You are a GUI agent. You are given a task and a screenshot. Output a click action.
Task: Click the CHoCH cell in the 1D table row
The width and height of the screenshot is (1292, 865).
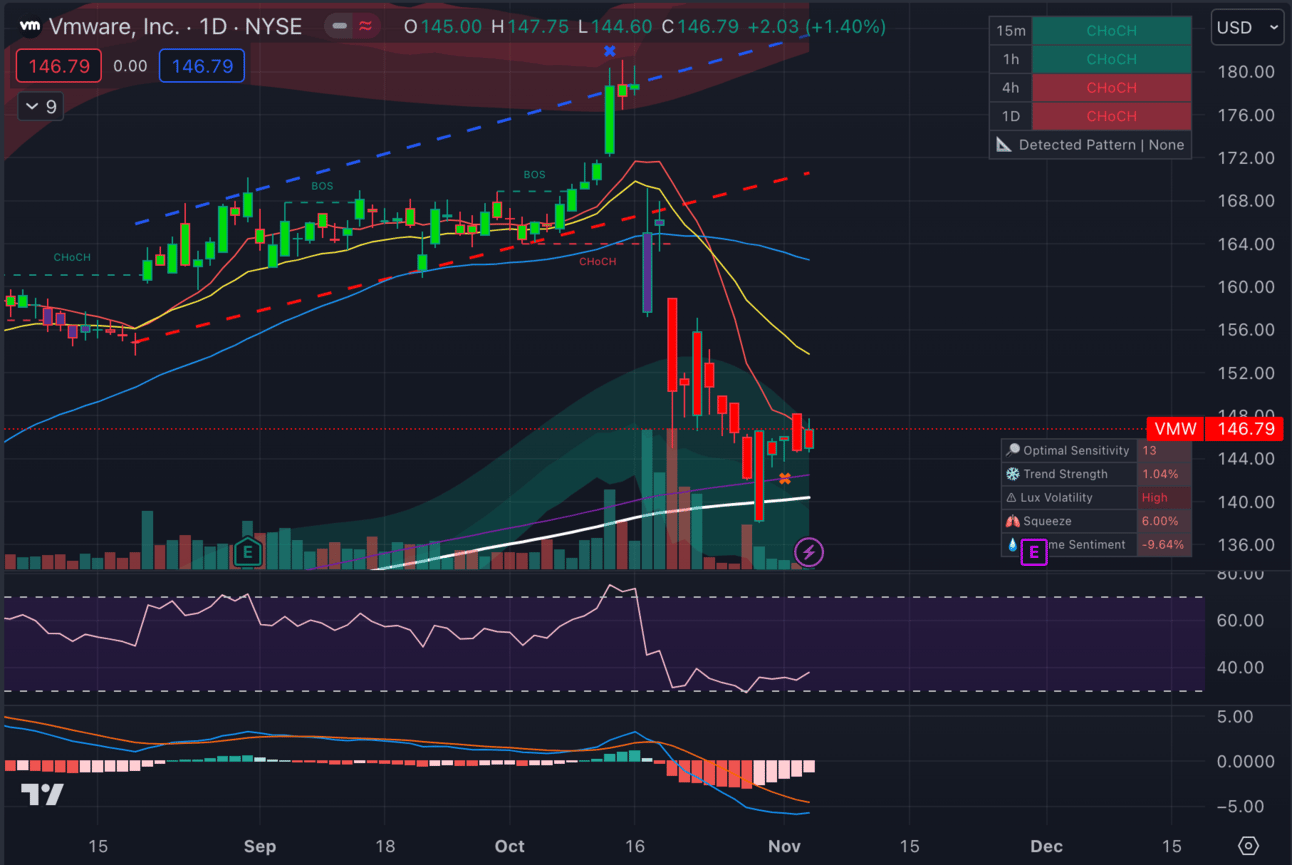[x=1111, y=116]
